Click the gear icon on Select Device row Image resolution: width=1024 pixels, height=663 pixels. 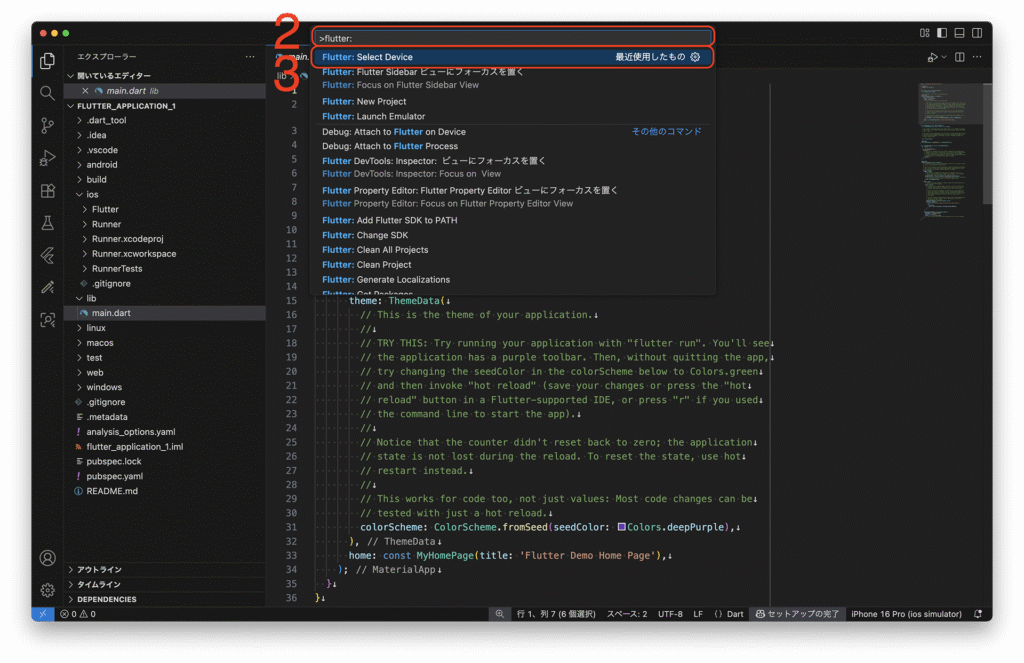click(695, 57)
